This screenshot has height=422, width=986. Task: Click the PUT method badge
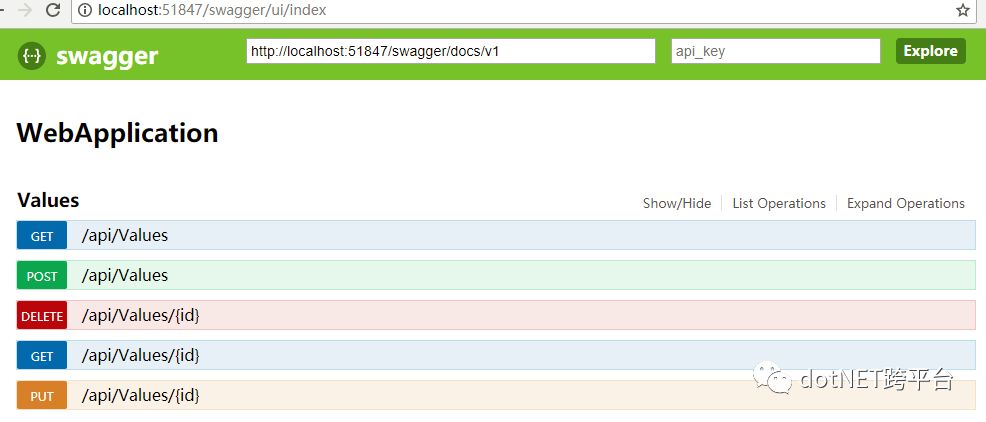pyautogui.click(x=42, y=396)
